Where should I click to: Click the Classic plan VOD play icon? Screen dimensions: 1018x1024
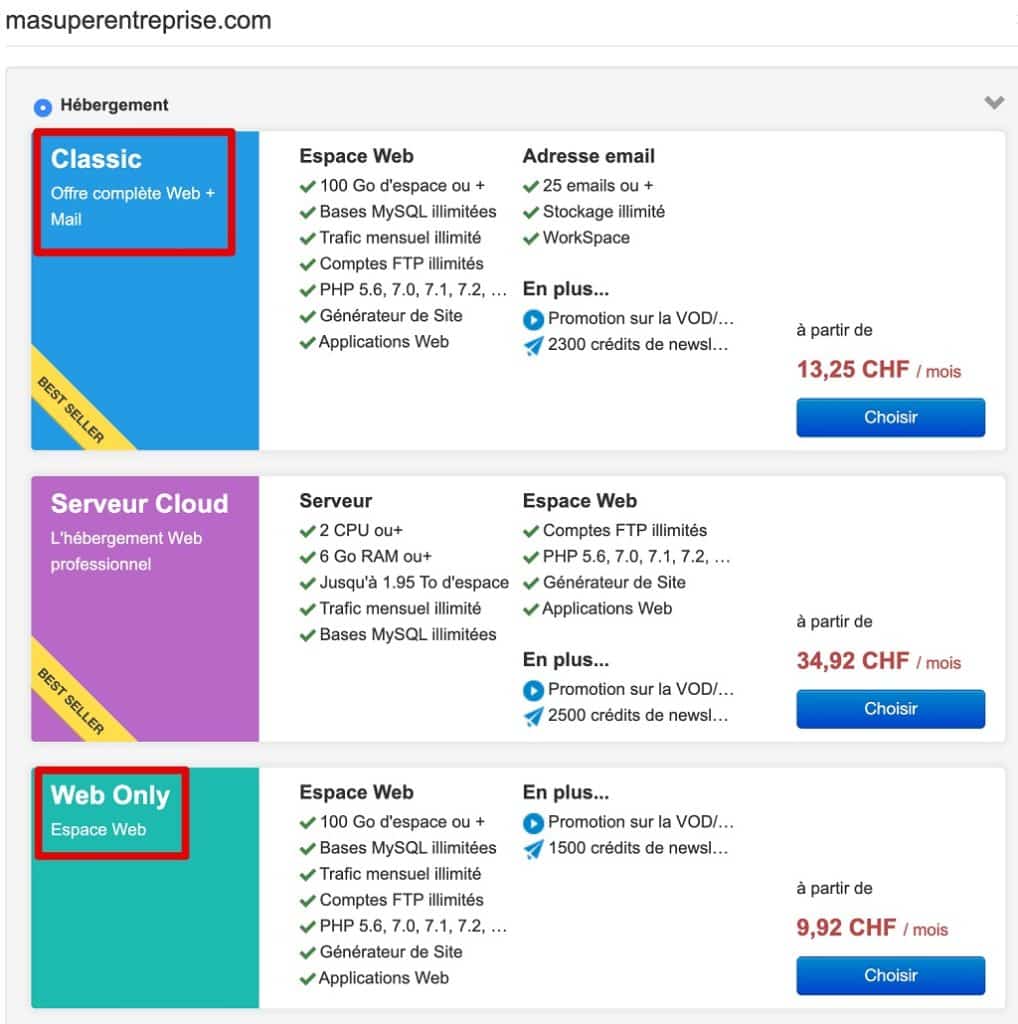[533, 320]
